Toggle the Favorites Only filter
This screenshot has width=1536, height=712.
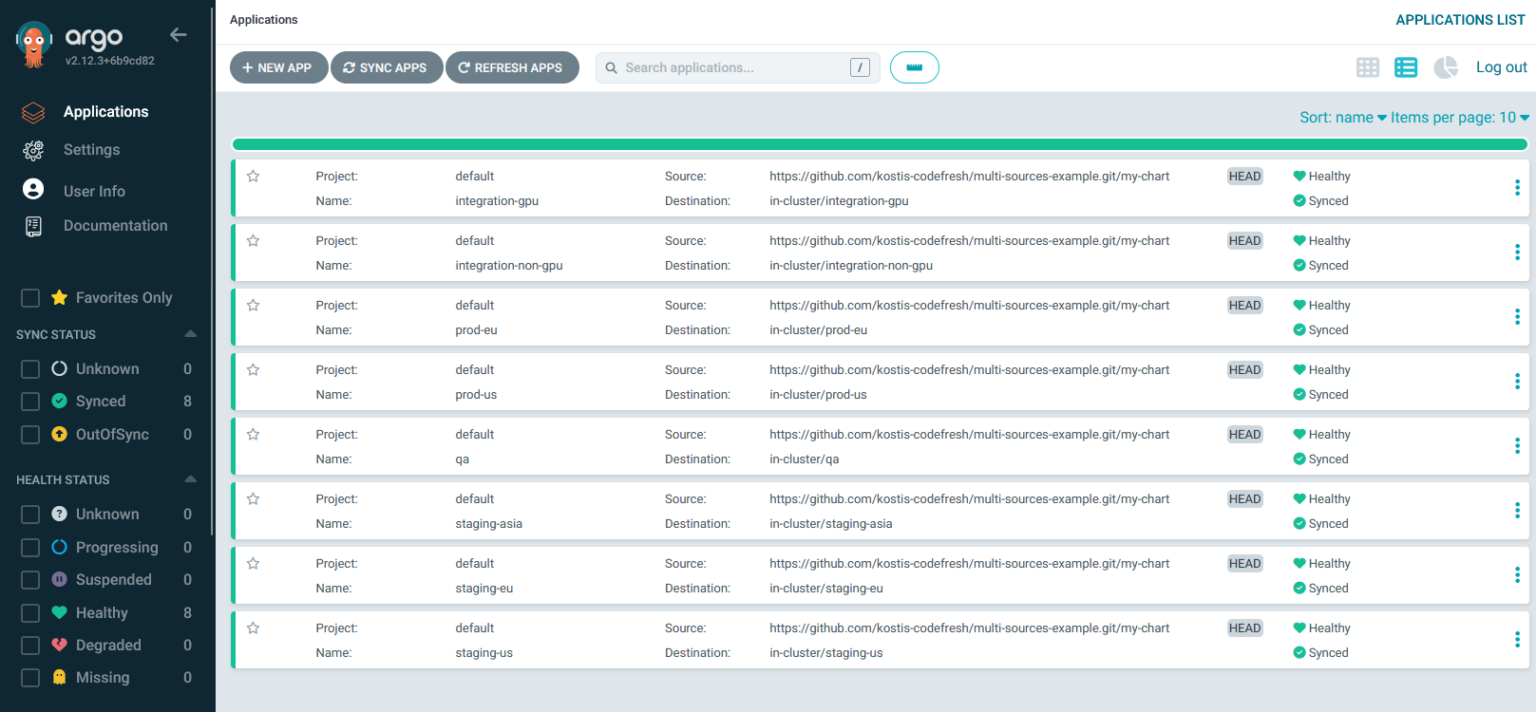[29, 297]
